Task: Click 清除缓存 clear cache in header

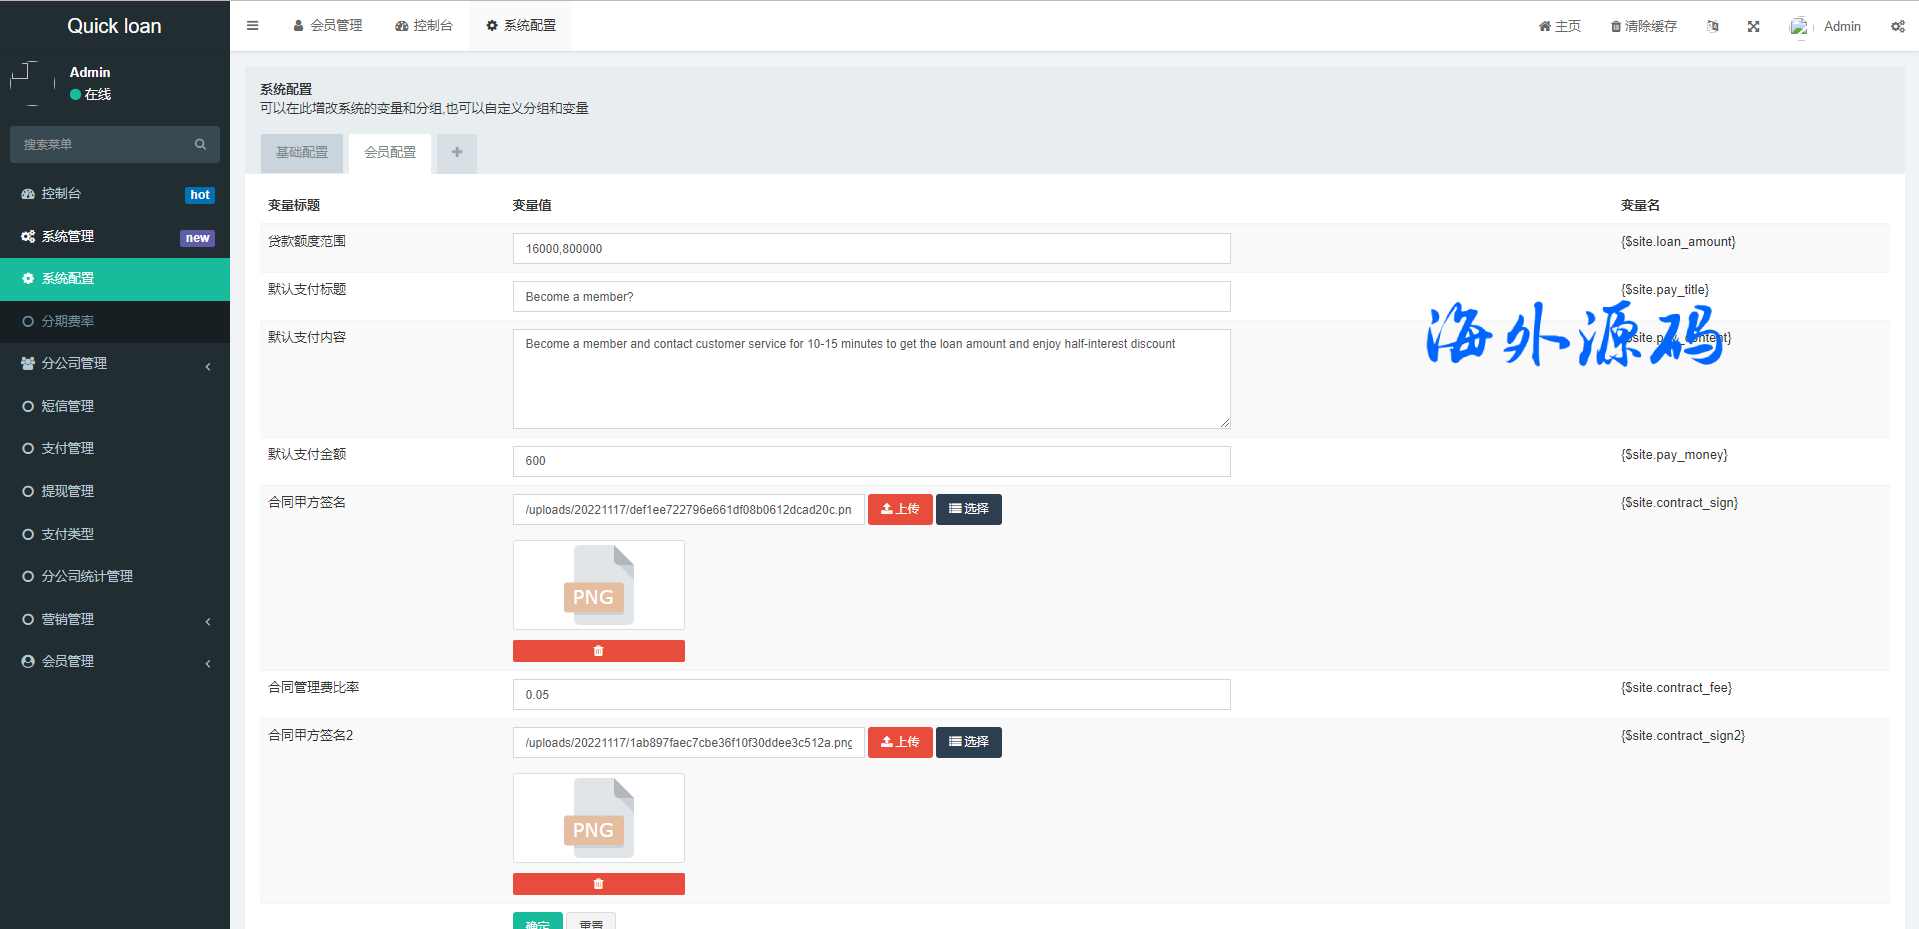Action: 1643,27
